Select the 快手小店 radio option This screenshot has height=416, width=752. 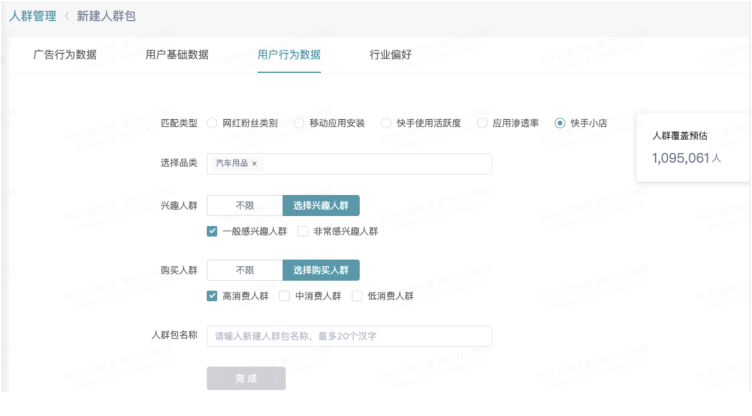tap(560, 123)
